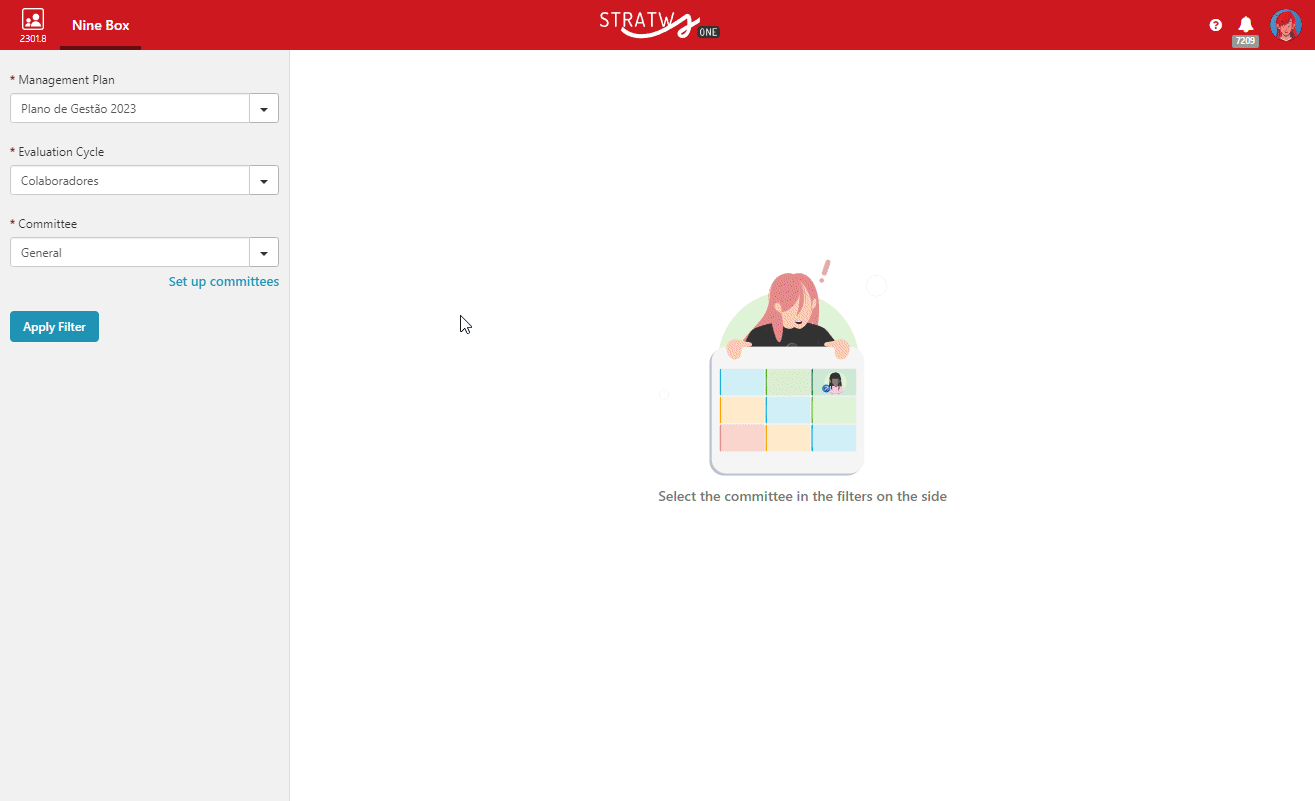Open the Set up committees link

click(x=224, y=282)
